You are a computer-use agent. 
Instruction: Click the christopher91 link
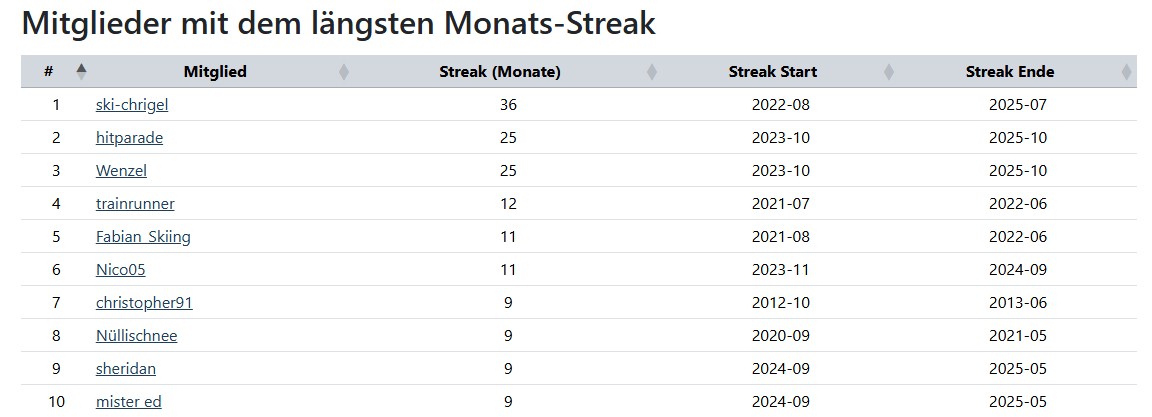144,302
